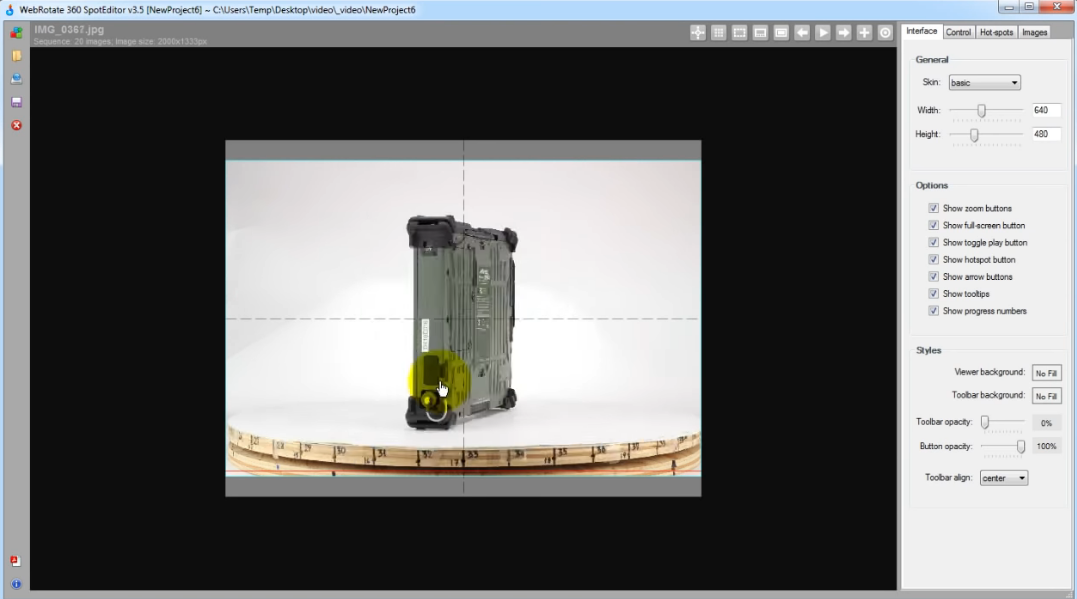Click the play arrow in the top toolbar
1077x599 pixels.
click(823, 33)
